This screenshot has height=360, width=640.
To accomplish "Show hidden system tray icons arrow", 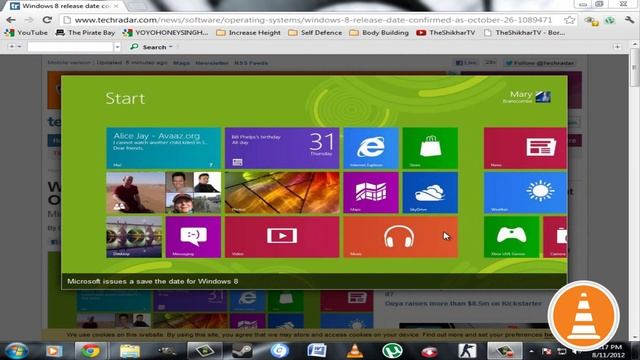I will click(x=531, y=351).
